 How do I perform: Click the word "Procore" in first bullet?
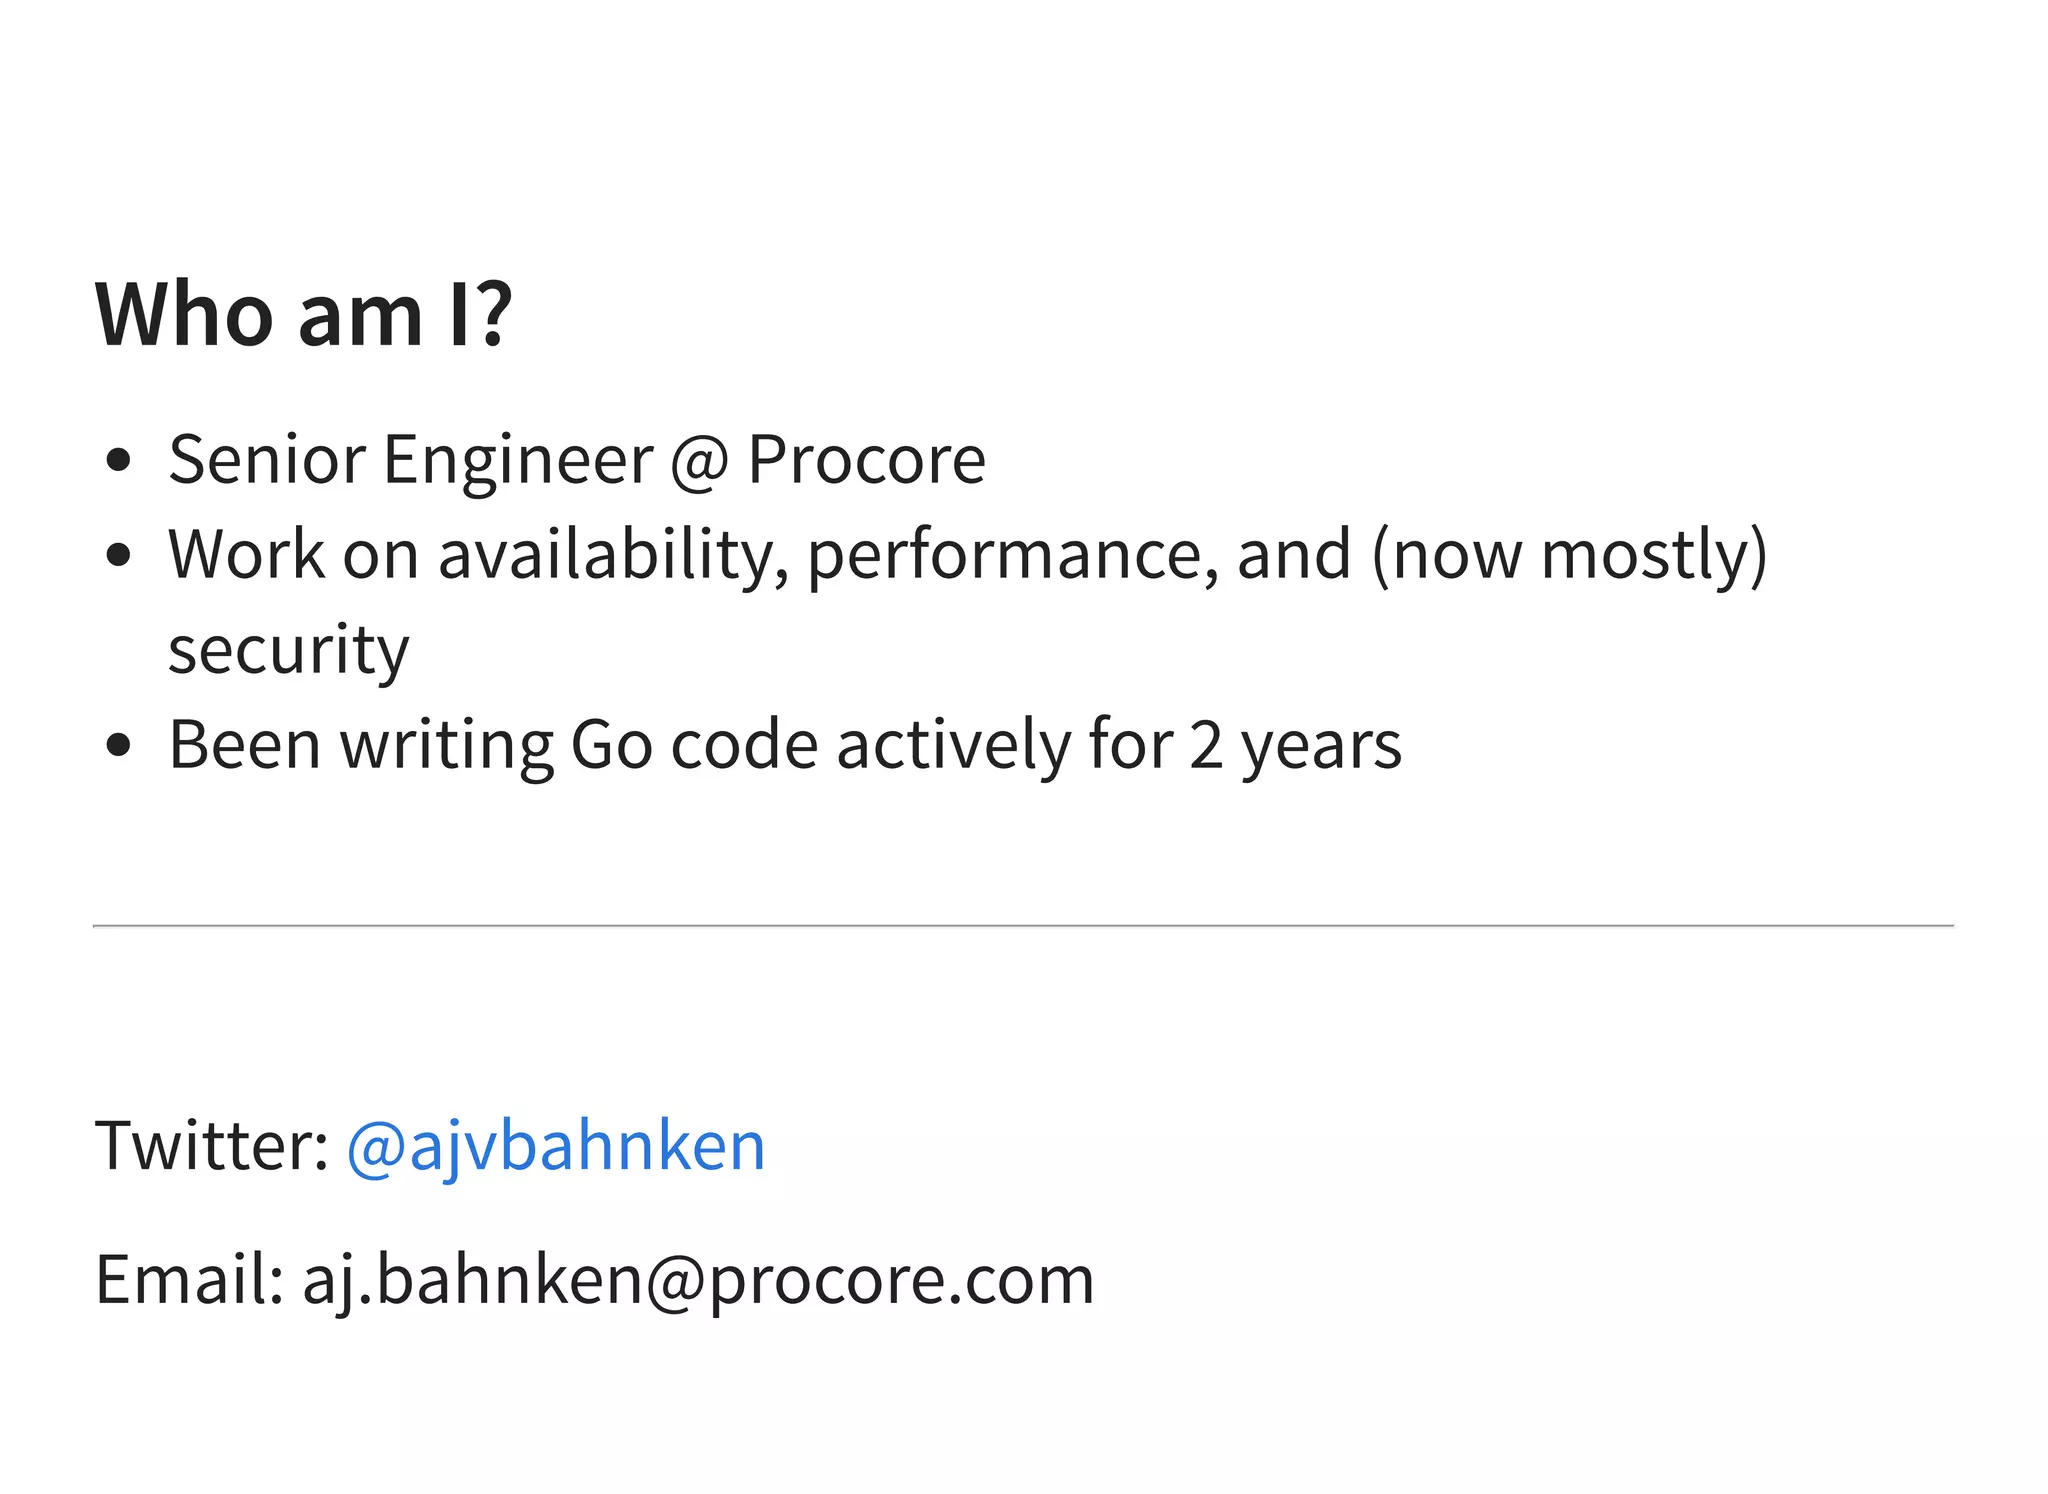[x=866, y=459]
